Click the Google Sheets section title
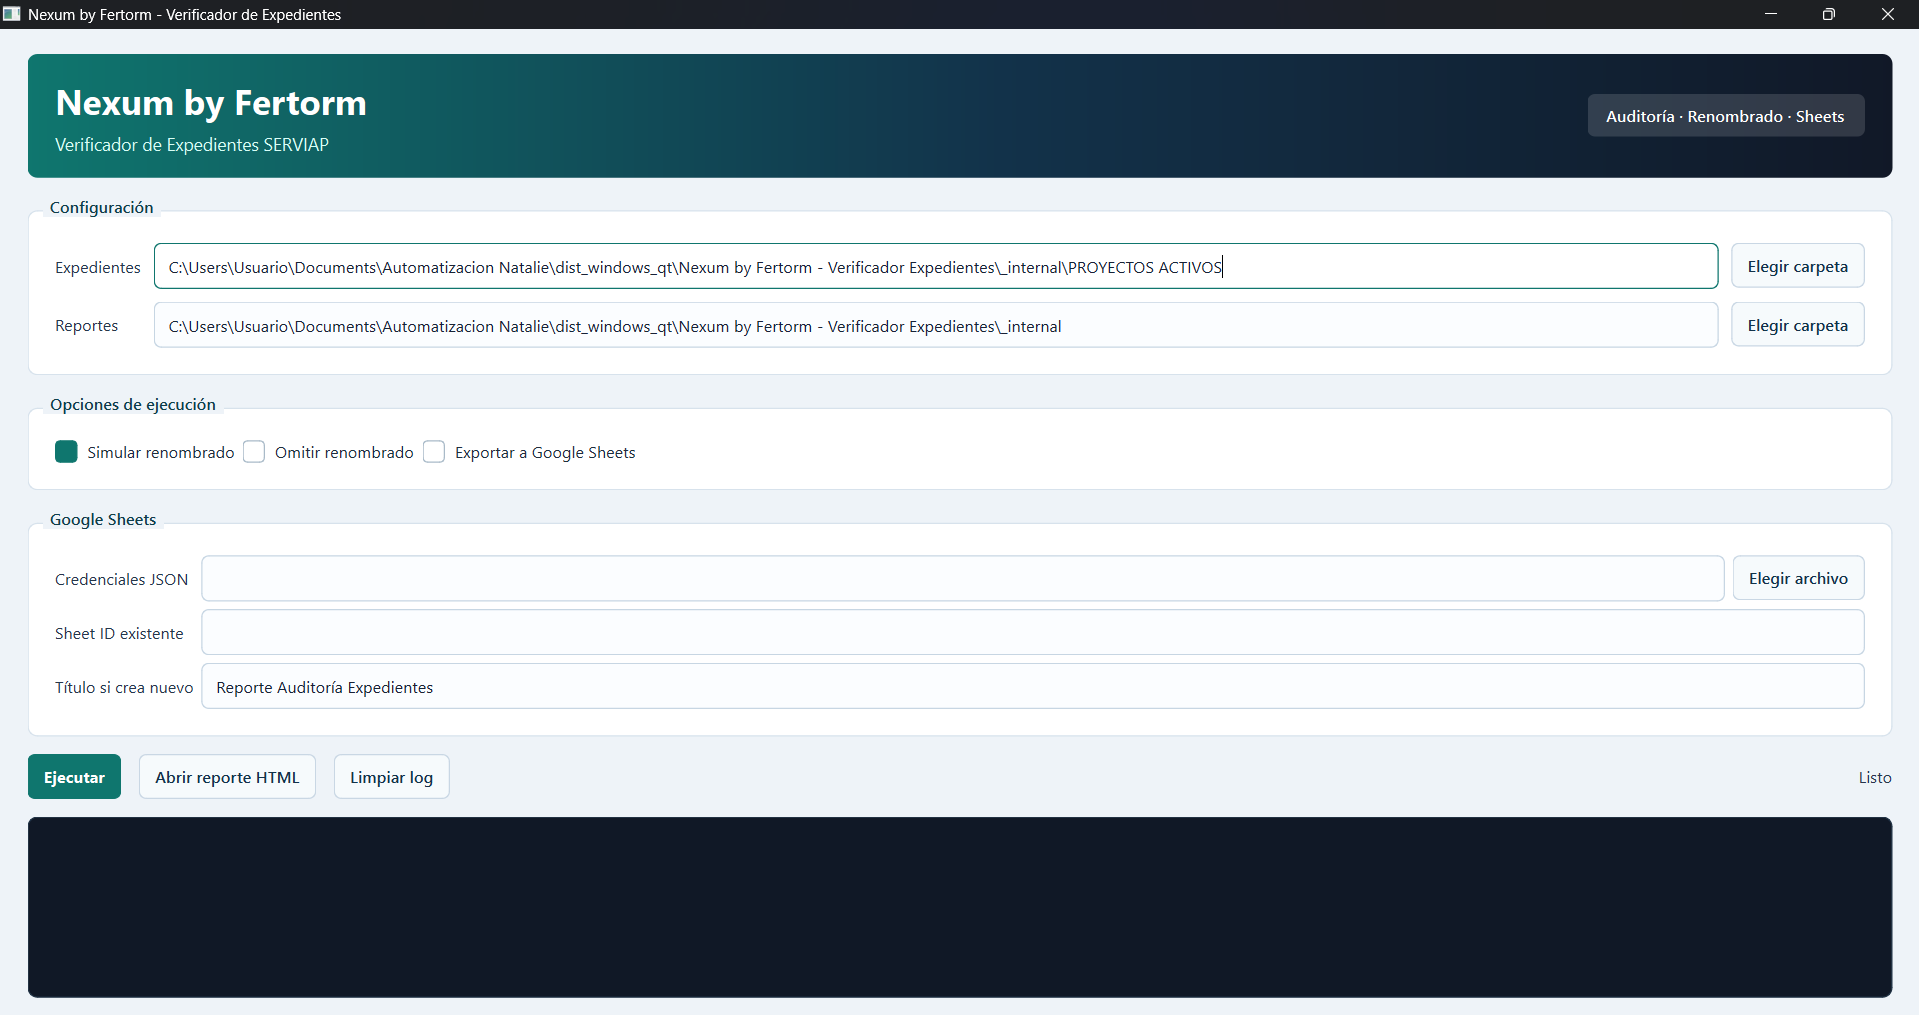1919x1015 pixels. 103,520
